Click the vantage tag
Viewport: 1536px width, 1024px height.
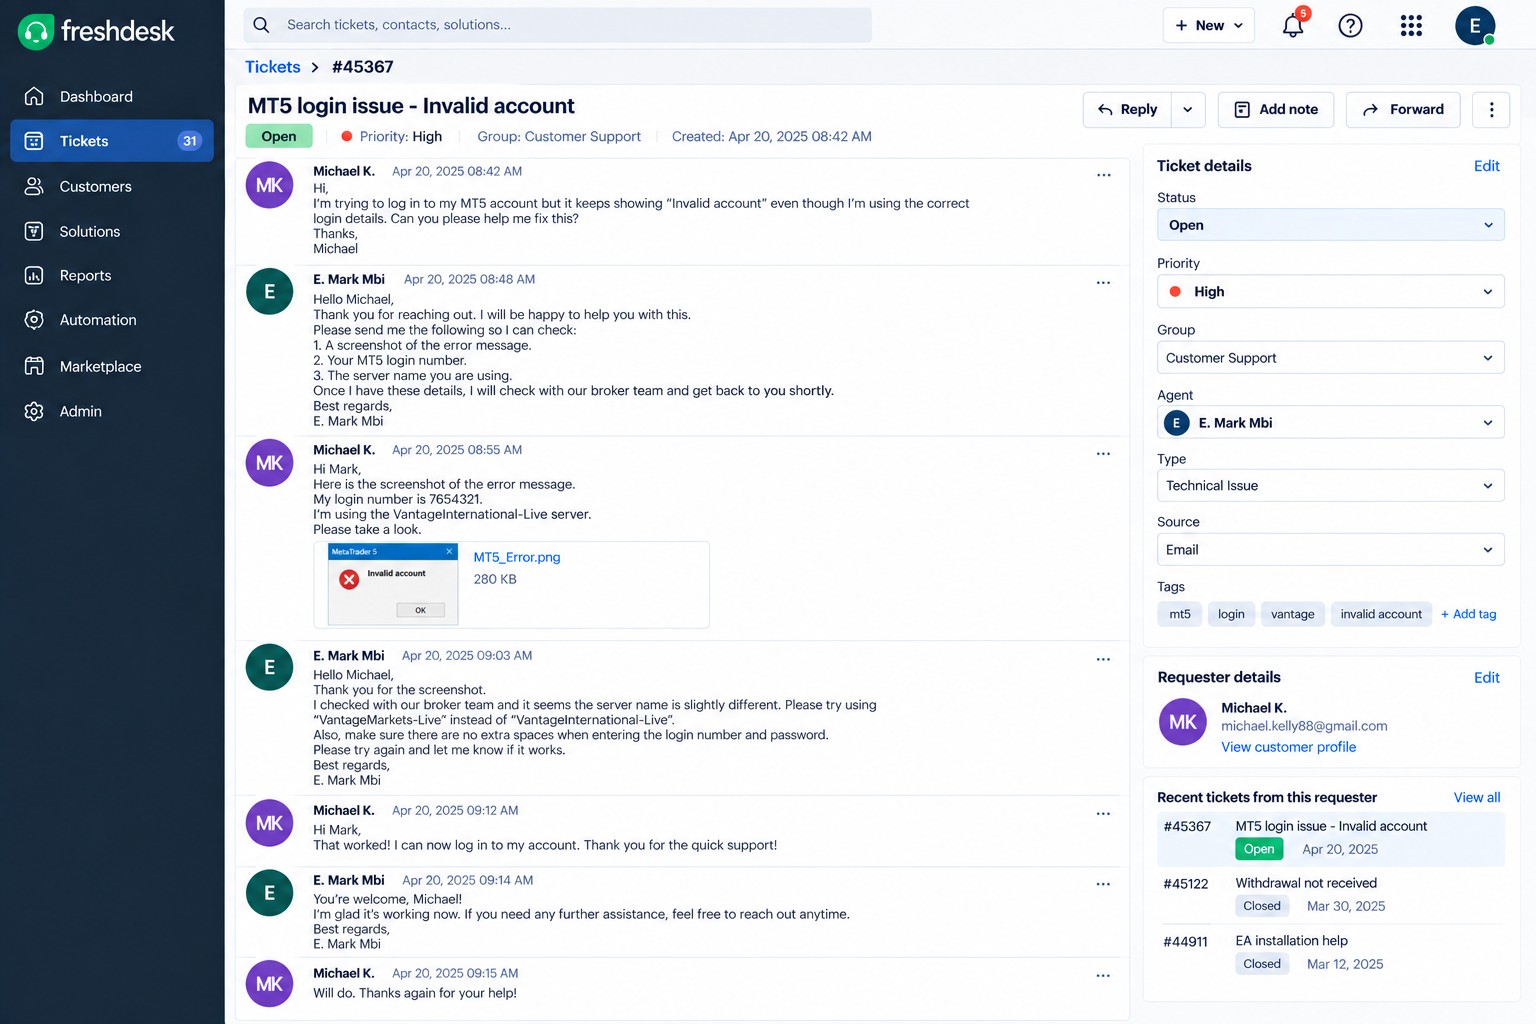[1292, 614]
